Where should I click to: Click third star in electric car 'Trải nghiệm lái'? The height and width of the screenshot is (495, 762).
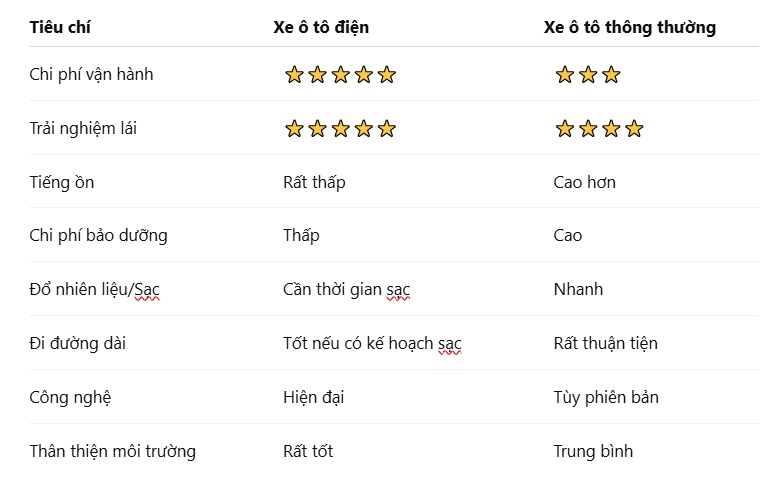click(x=340, y=129)
